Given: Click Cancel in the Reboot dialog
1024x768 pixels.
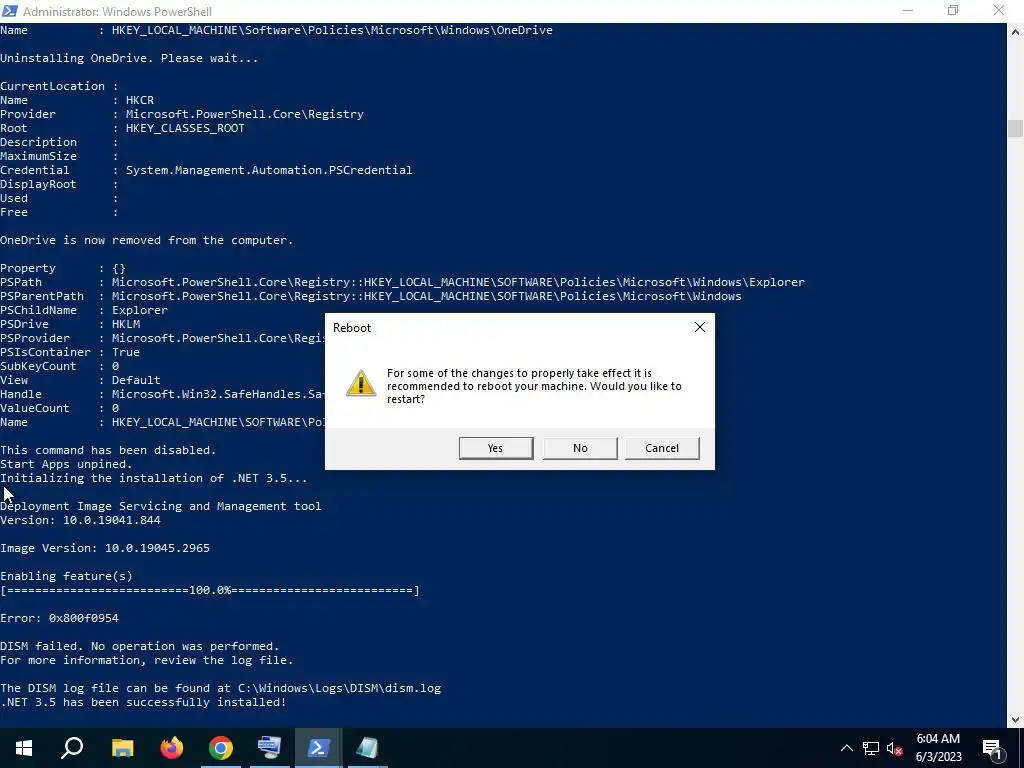Looking at the screenshot, I should click(662, 448).
